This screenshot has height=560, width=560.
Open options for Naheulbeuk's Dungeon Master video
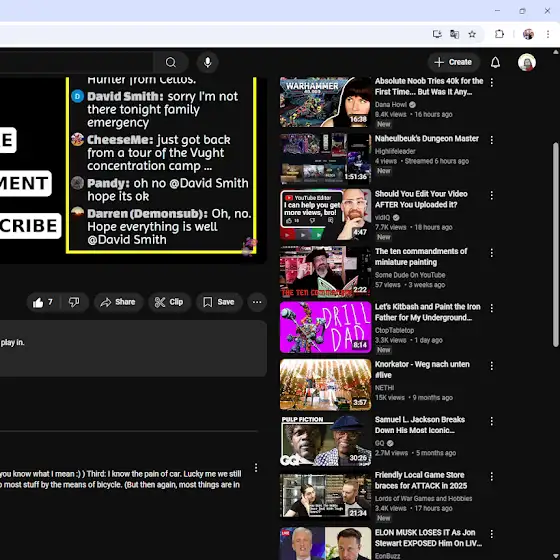tap(492, 140)
